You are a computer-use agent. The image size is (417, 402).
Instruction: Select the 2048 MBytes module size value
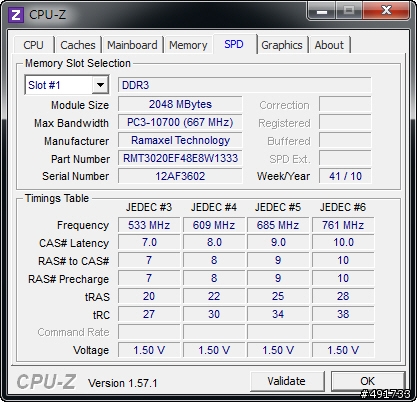point(180,104)
